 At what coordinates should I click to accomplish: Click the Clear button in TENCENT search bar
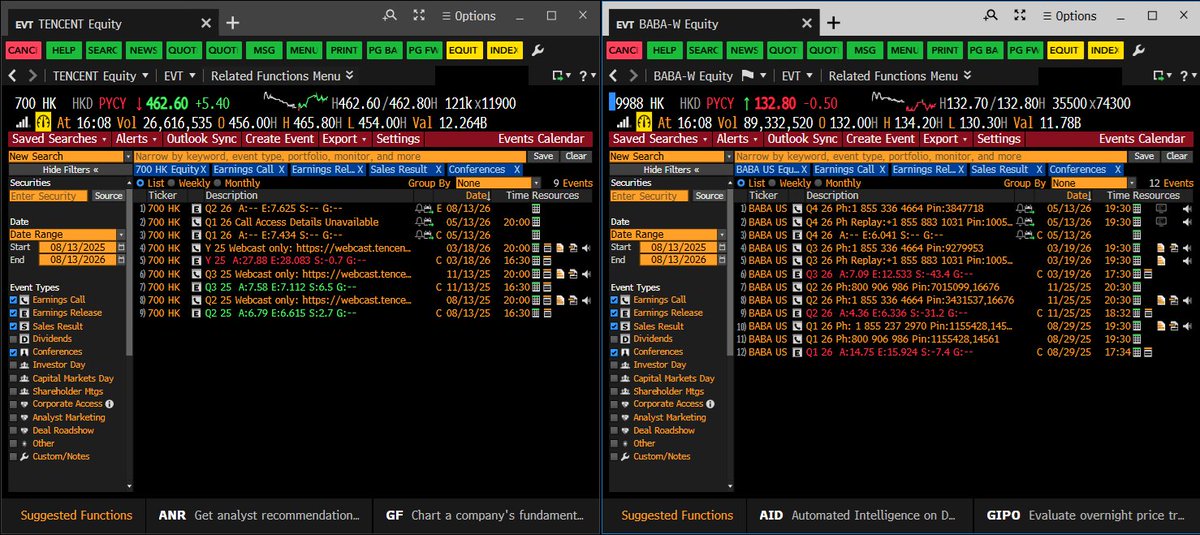tap(576, 156)
